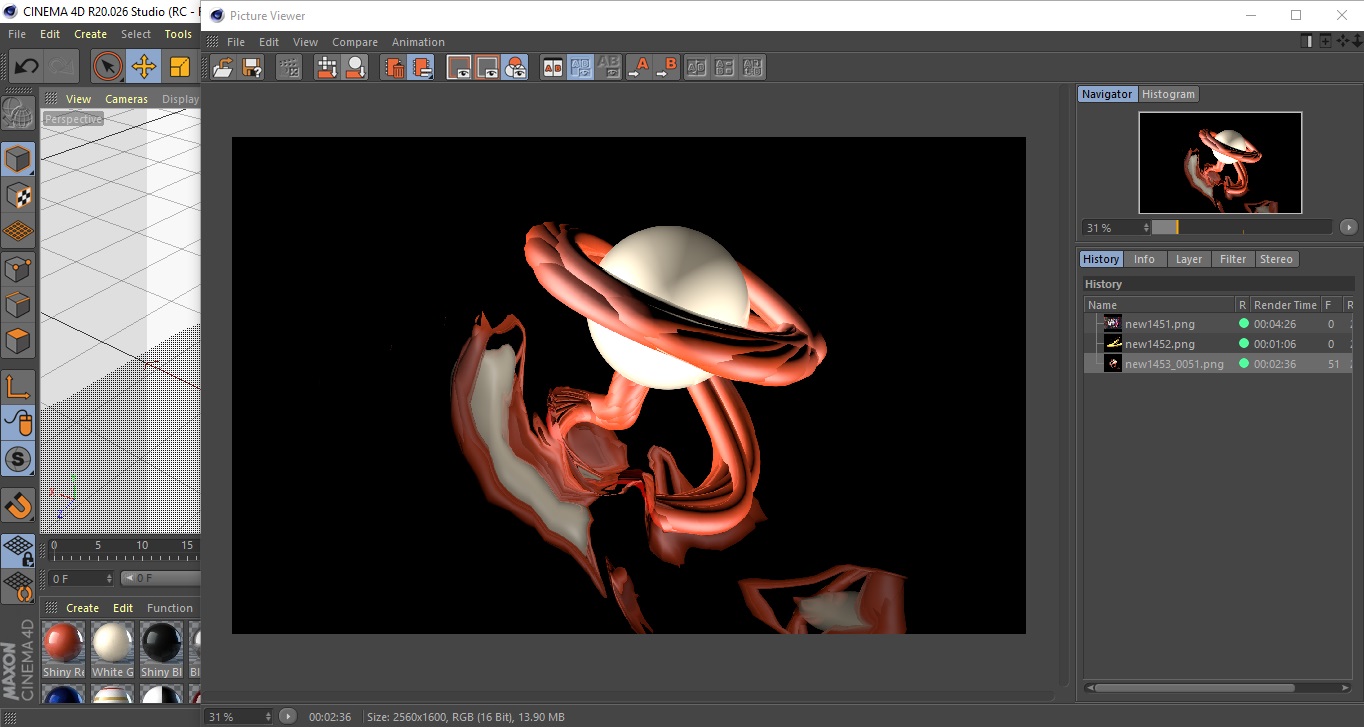1364x727 pixels.
Task: Click the Open image folder icon
Action: tap(223, 67)
